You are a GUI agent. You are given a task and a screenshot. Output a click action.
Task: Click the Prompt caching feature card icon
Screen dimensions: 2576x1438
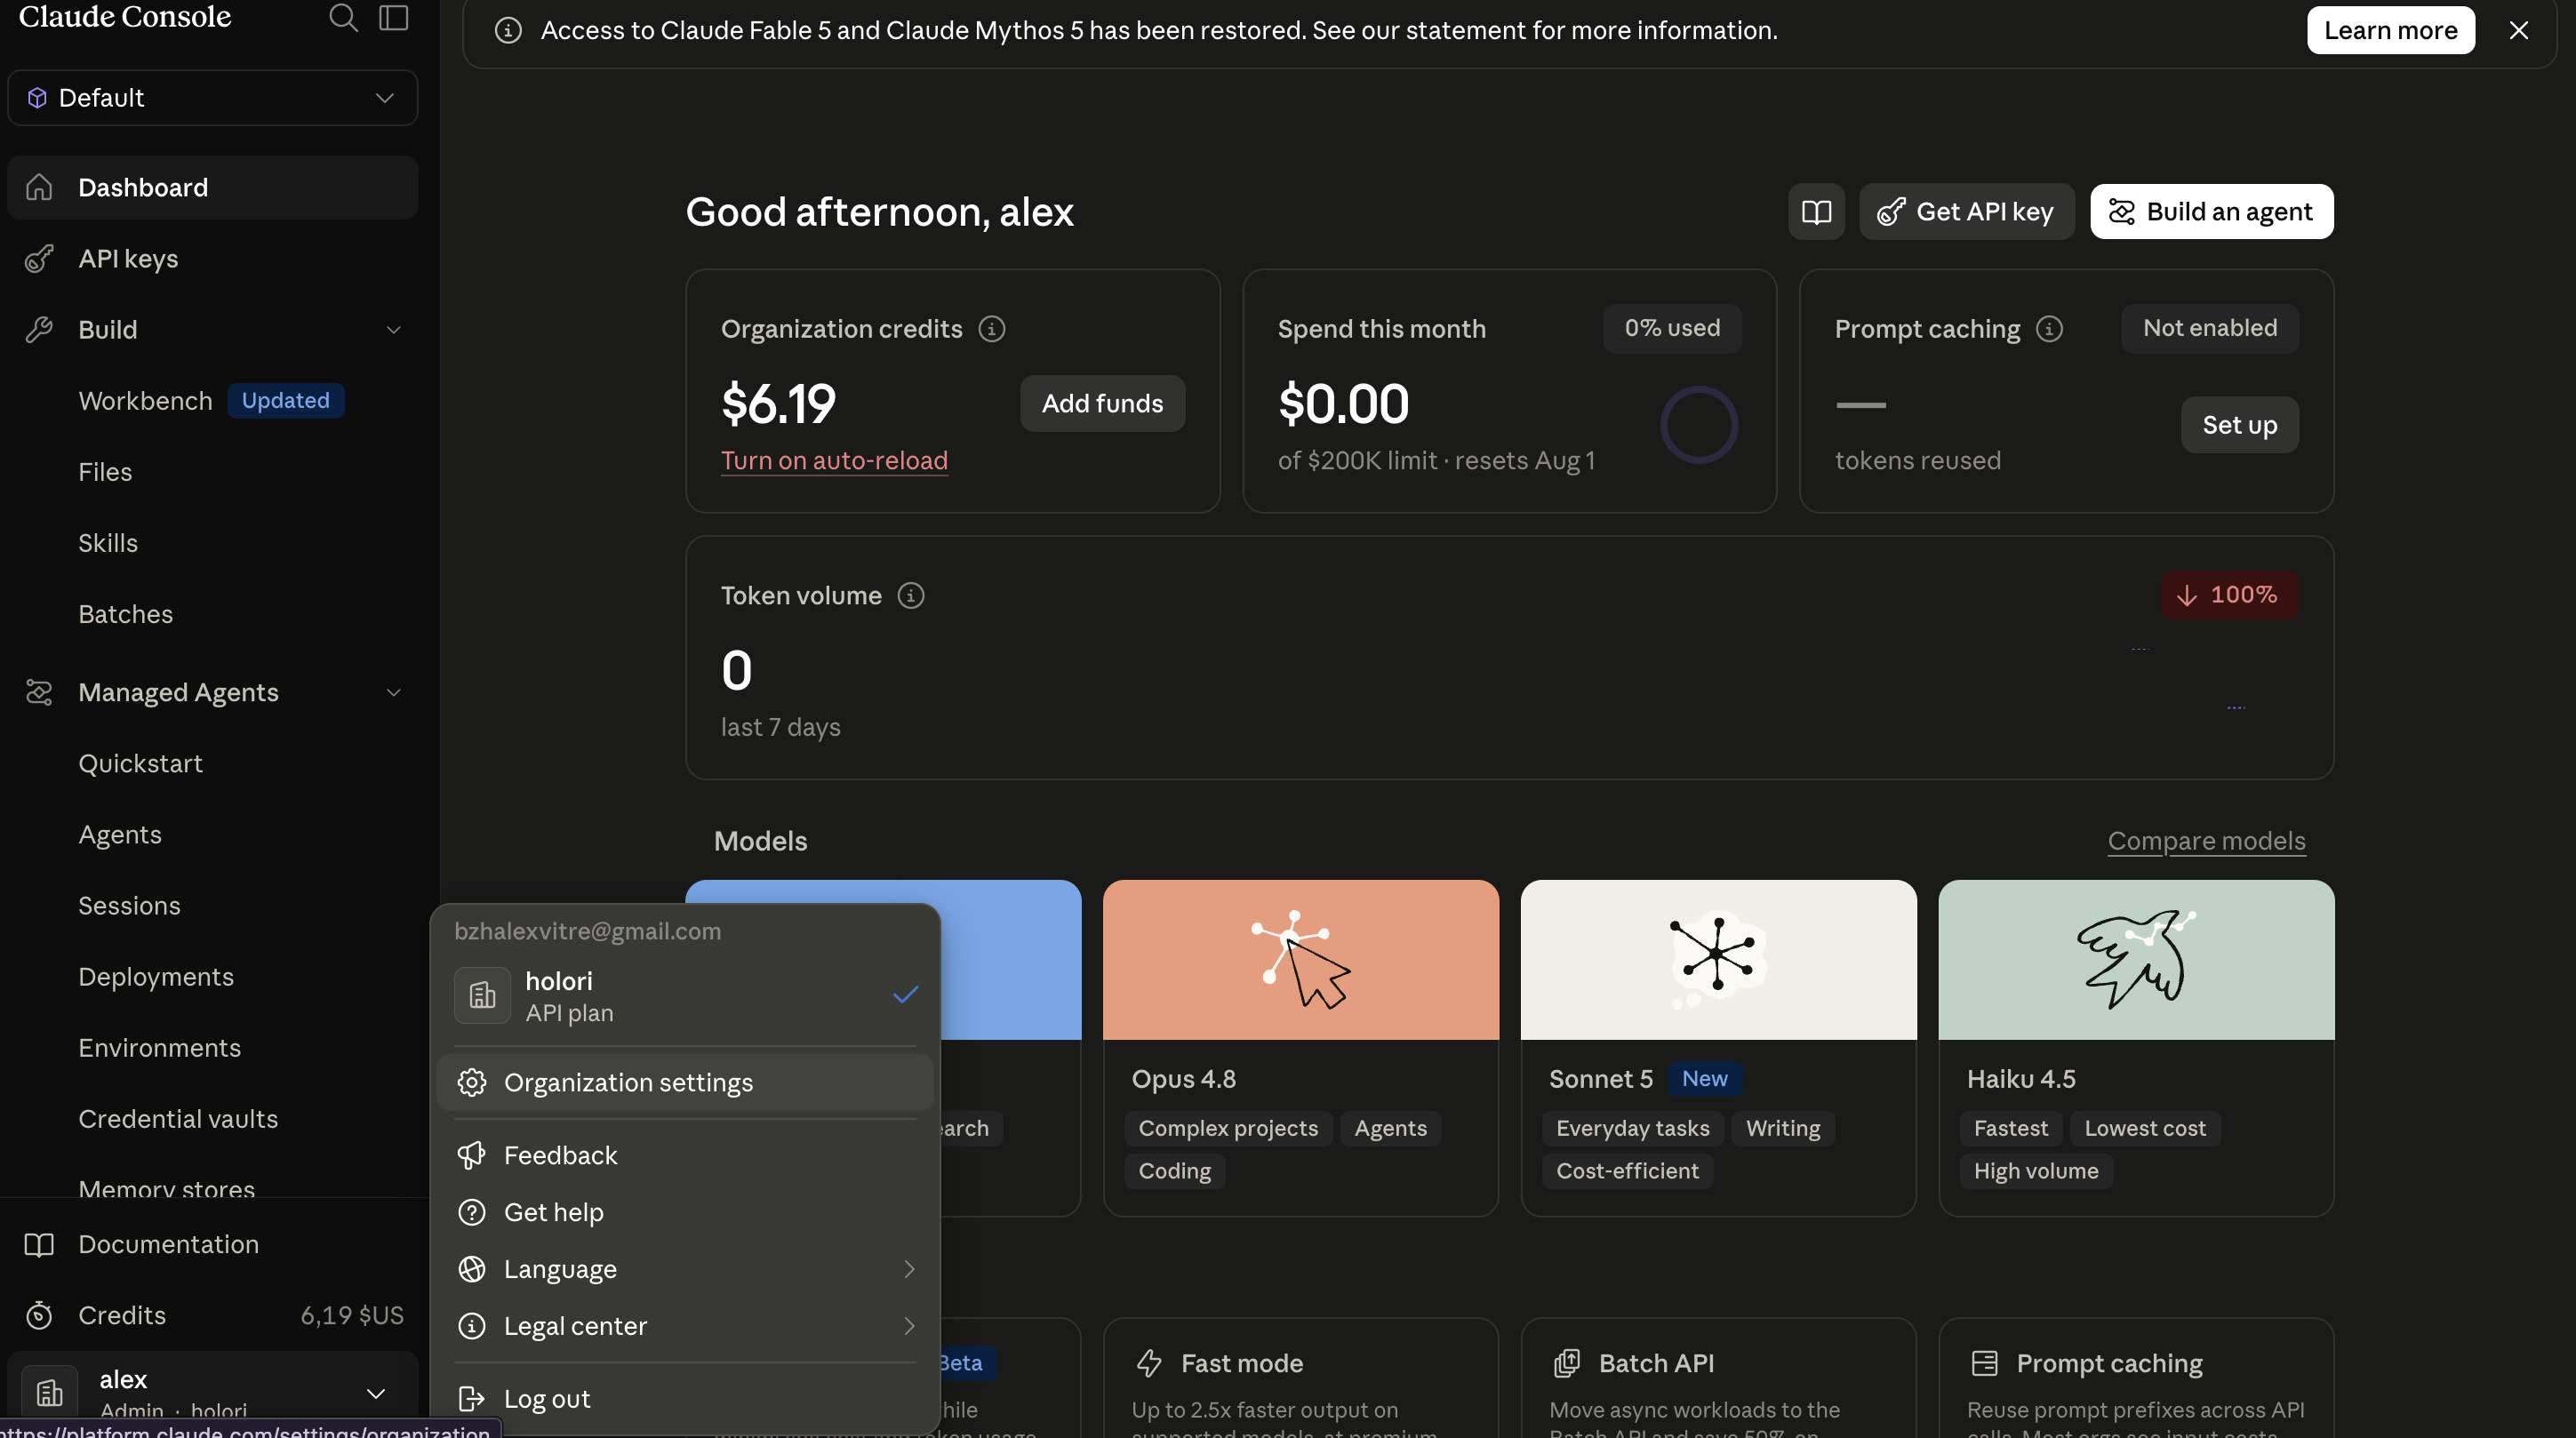1984,1363
